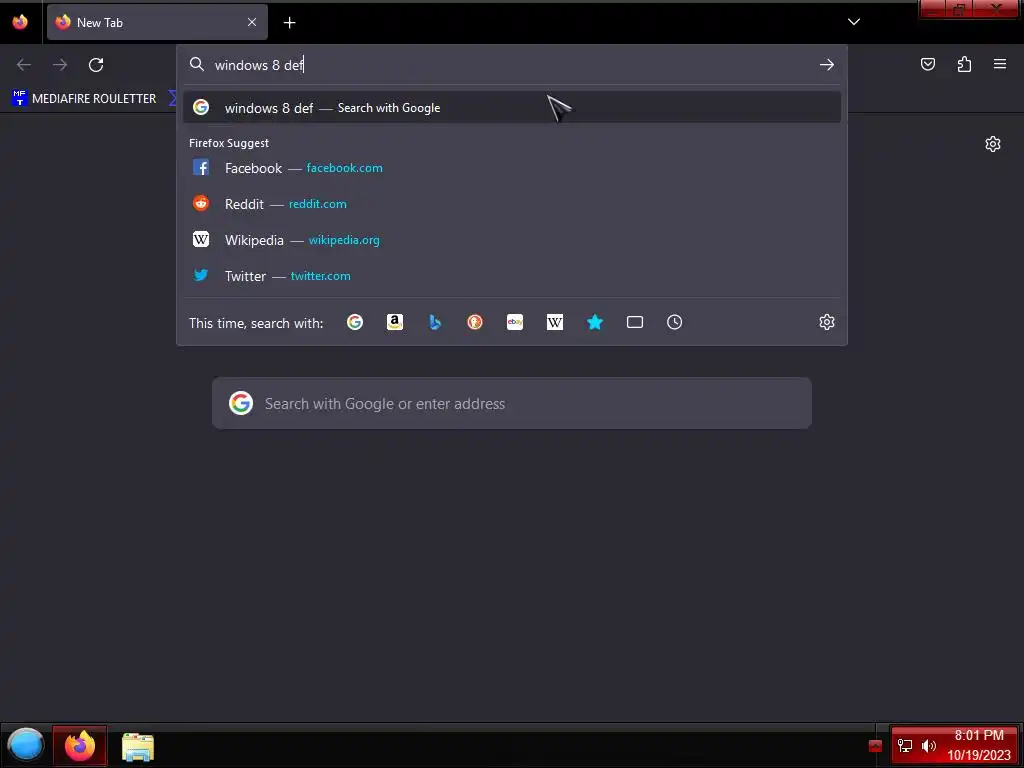
Task: Open the Extensions puzzle icon
Action: tap(964, 64)
